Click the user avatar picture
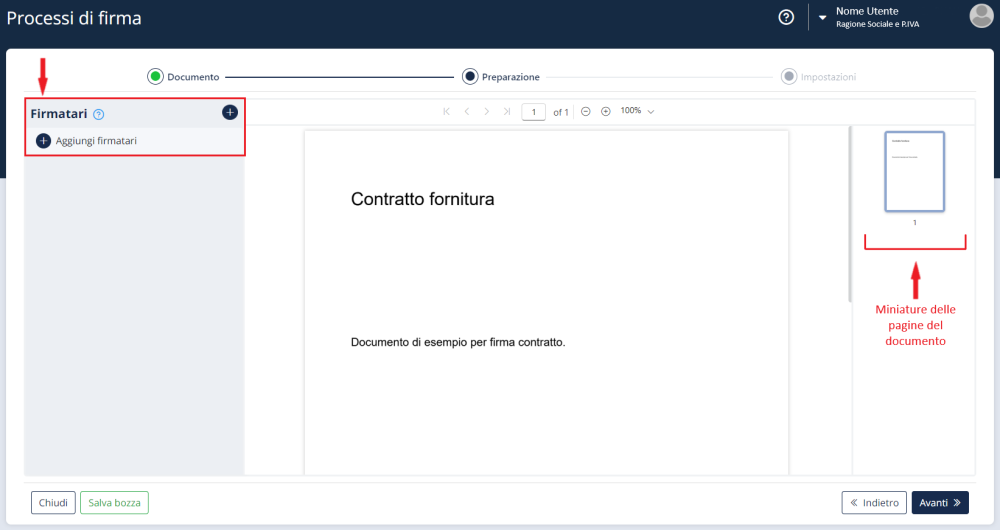 tap(982, 16)
